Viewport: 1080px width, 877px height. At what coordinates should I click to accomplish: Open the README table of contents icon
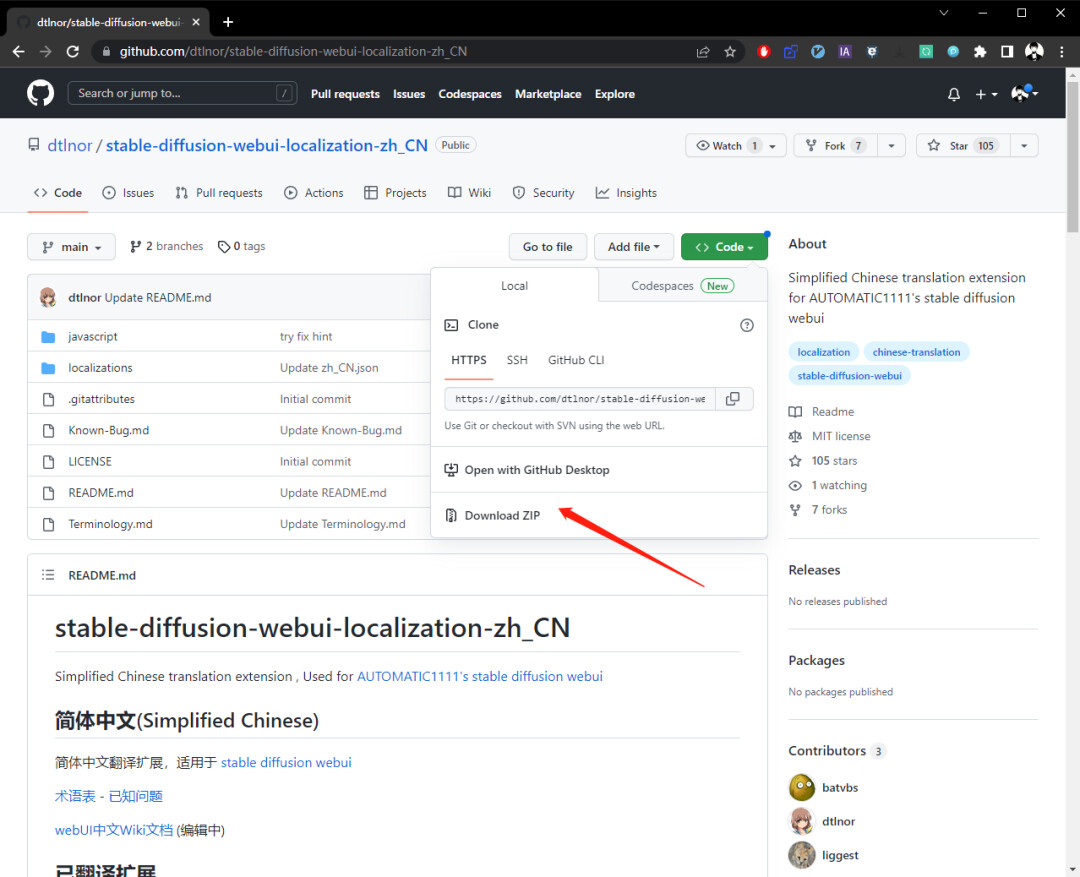pos(48,575)
